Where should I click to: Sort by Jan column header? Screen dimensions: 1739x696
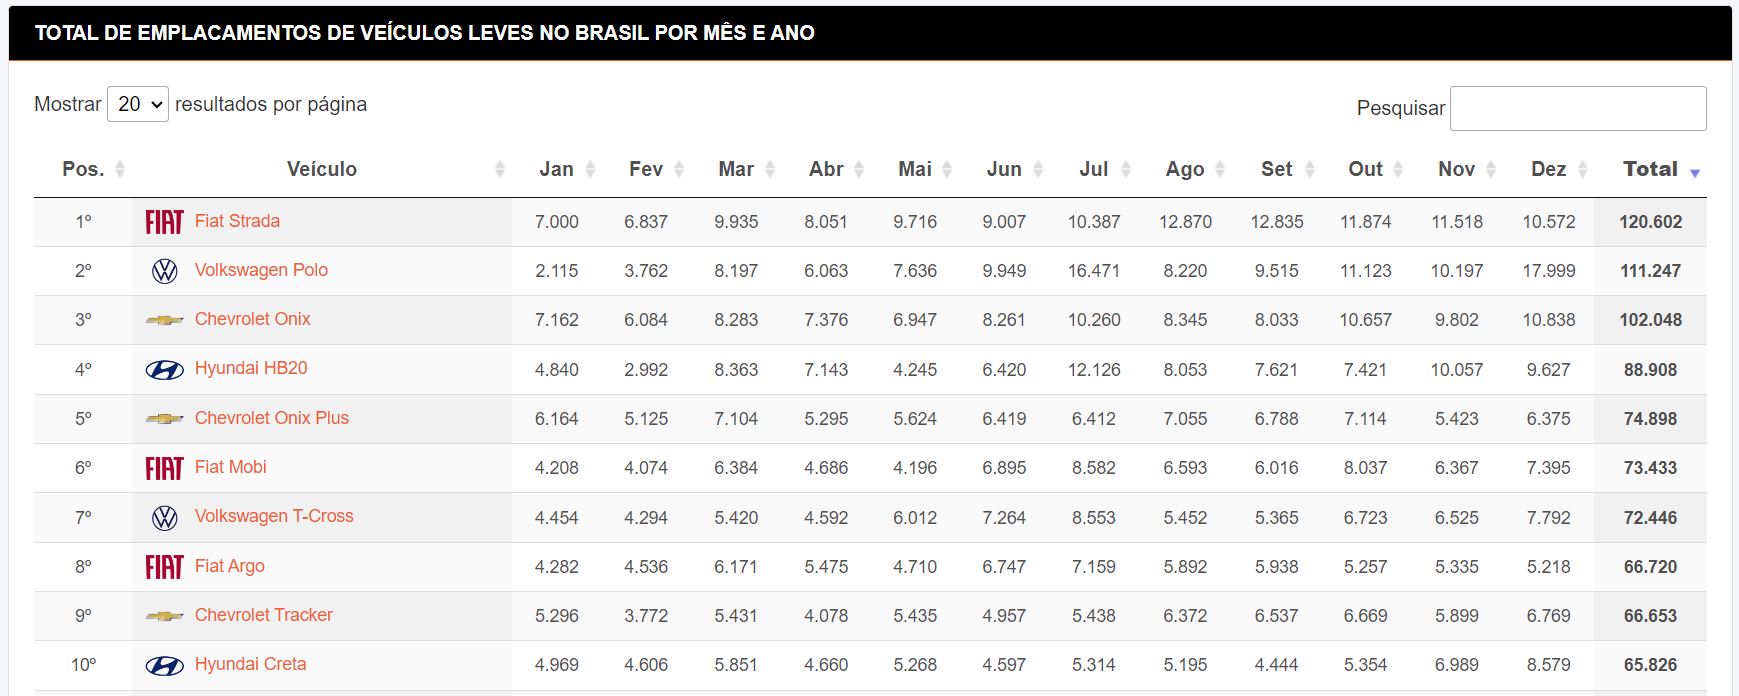(556, 169)
